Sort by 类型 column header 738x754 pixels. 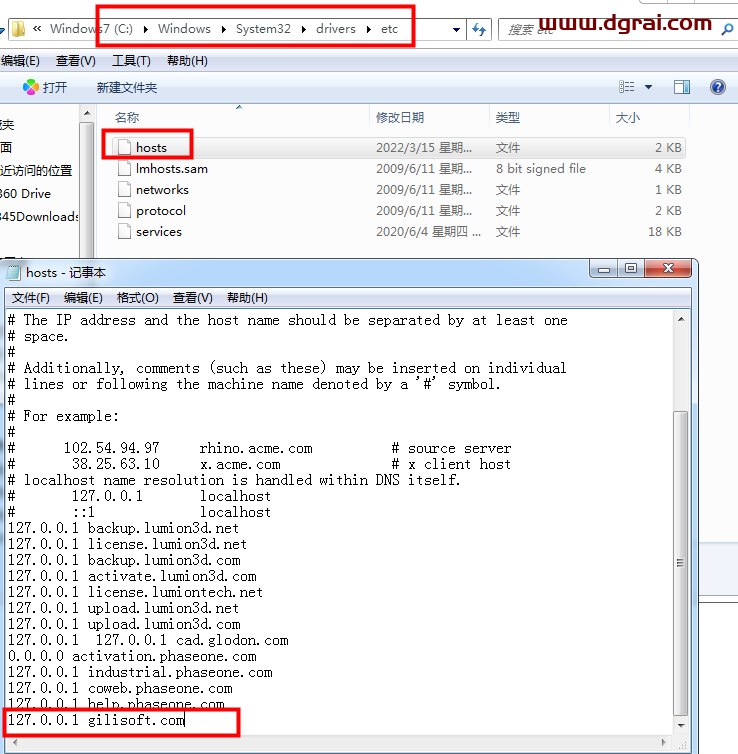click(x=508, y=117)
